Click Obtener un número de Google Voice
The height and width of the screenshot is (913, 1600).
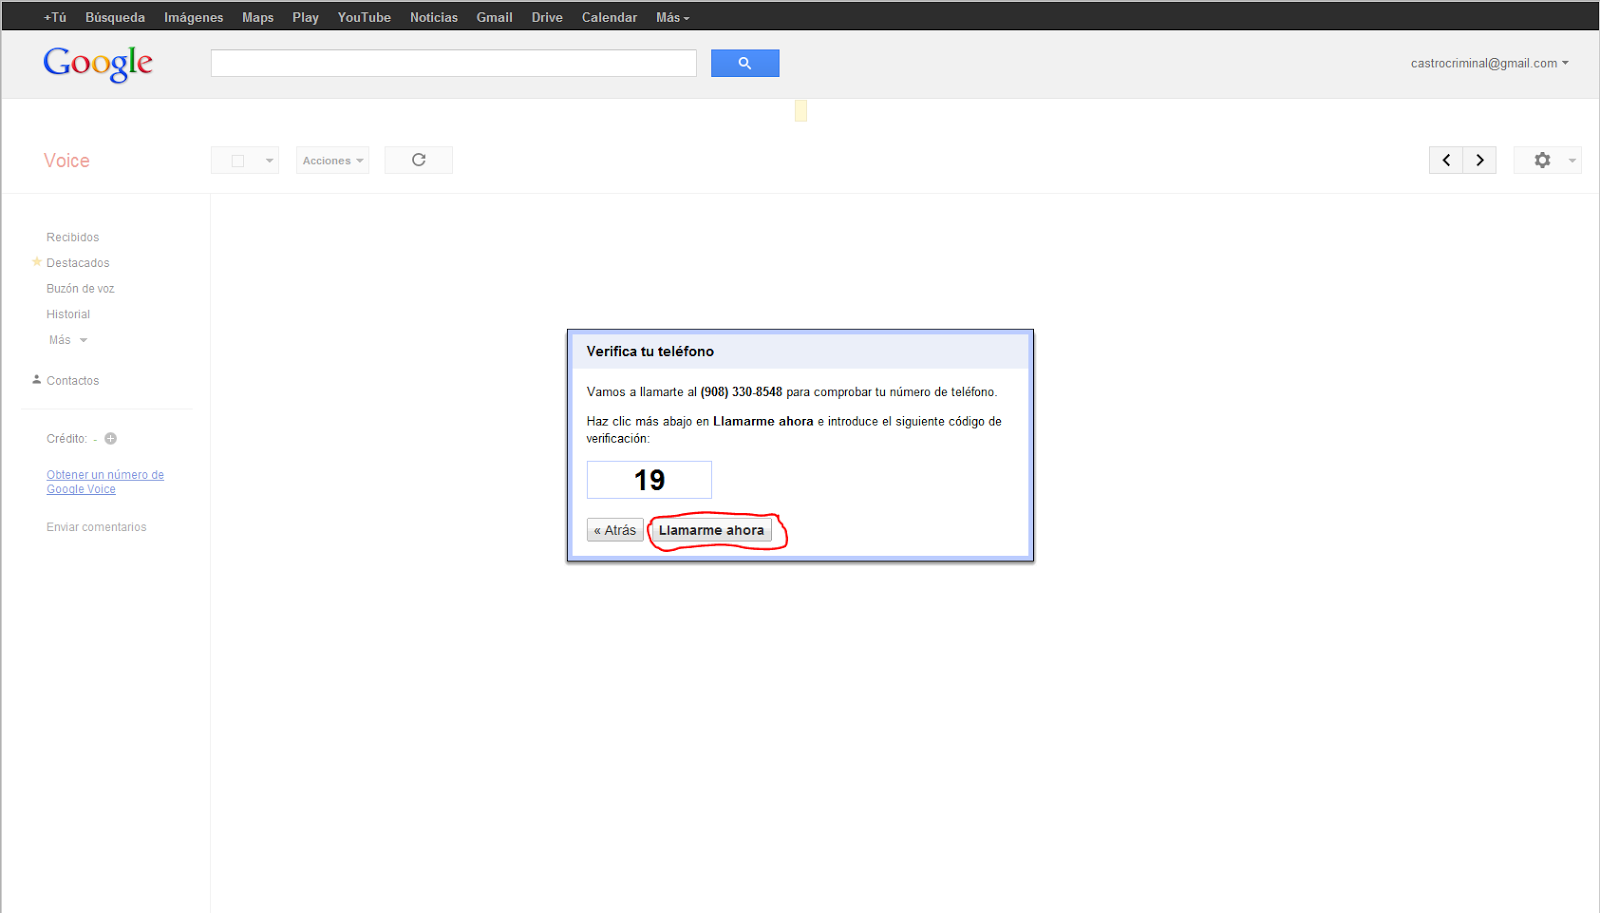pos(105,482)
